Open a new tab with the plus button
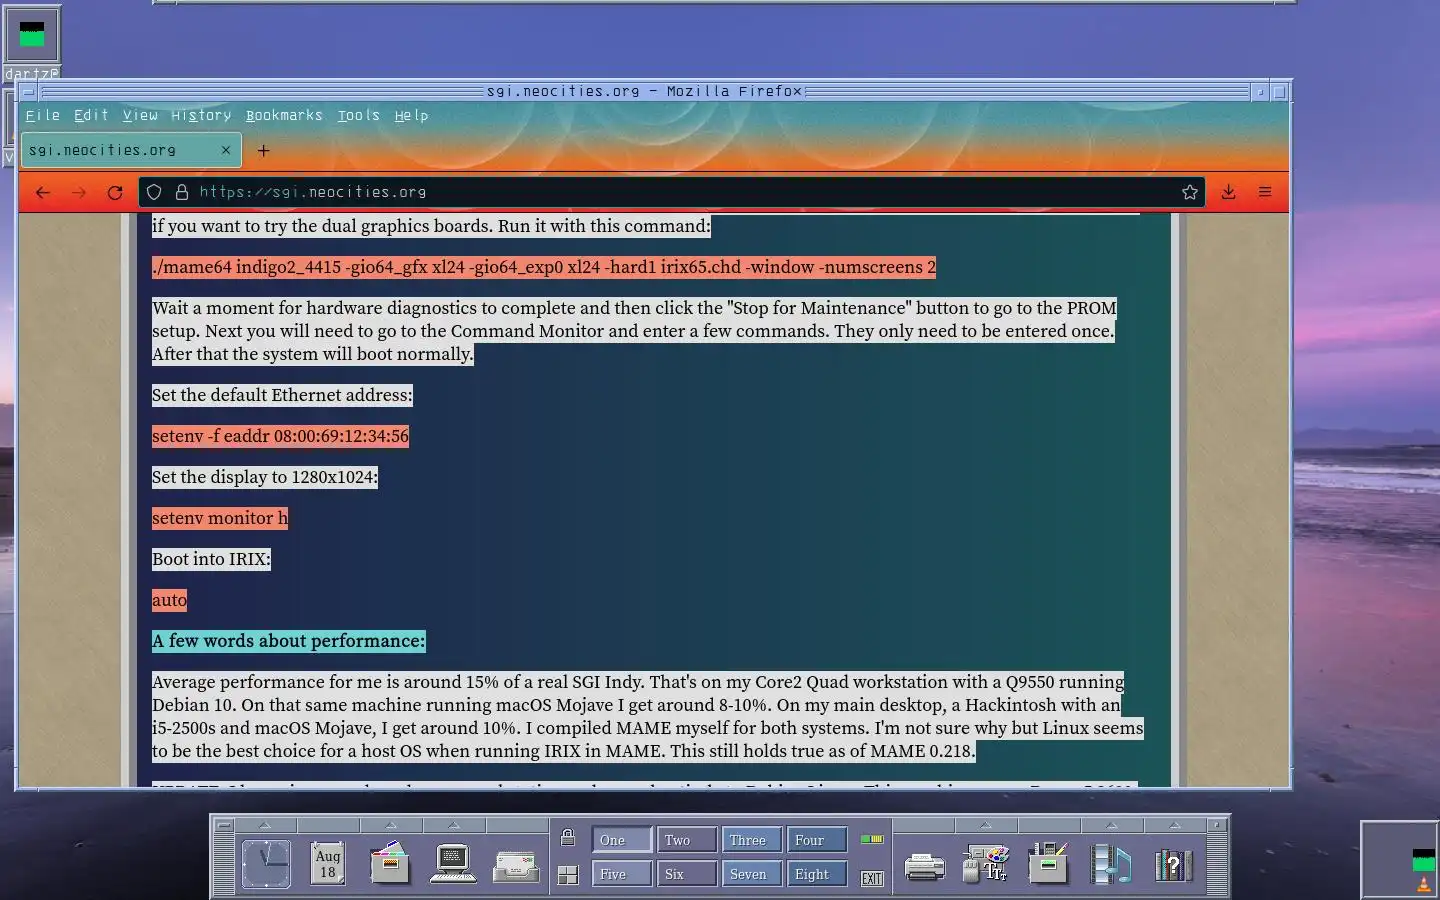Screen dimensions: 1440x900 click(264, 151)
